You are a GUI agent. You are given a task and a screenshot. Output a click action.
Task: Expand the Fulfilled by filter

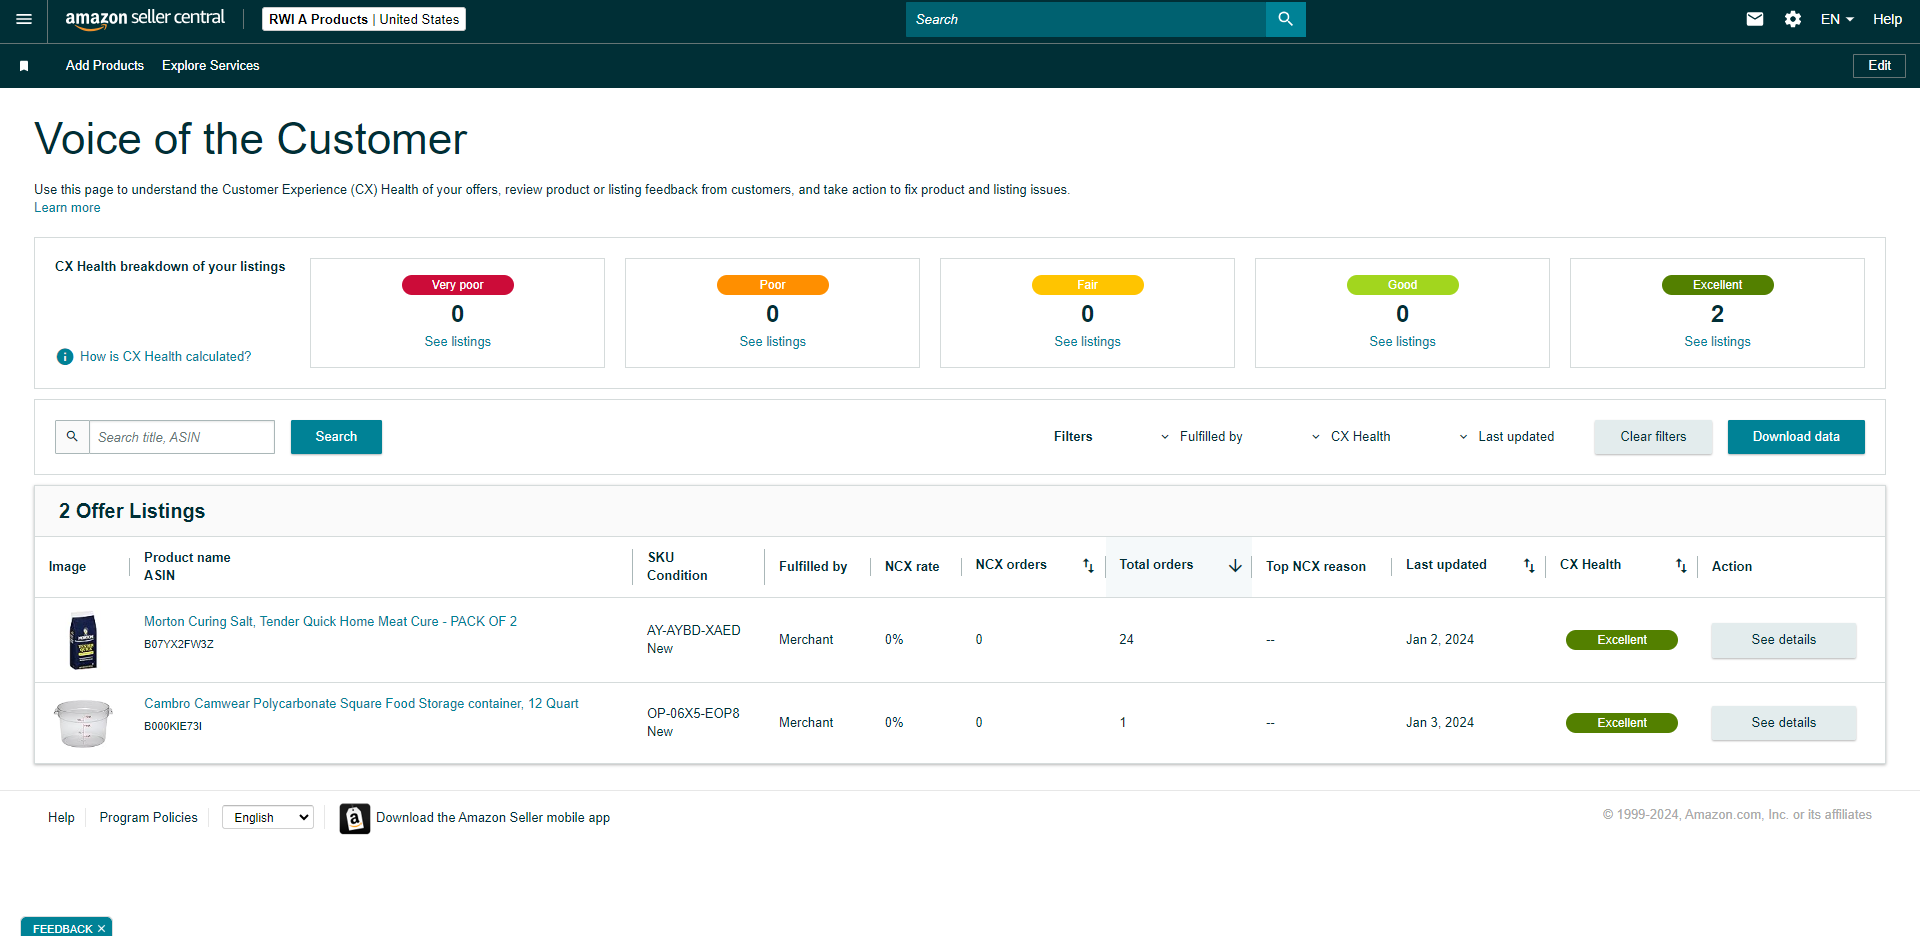pos(1201,437)
